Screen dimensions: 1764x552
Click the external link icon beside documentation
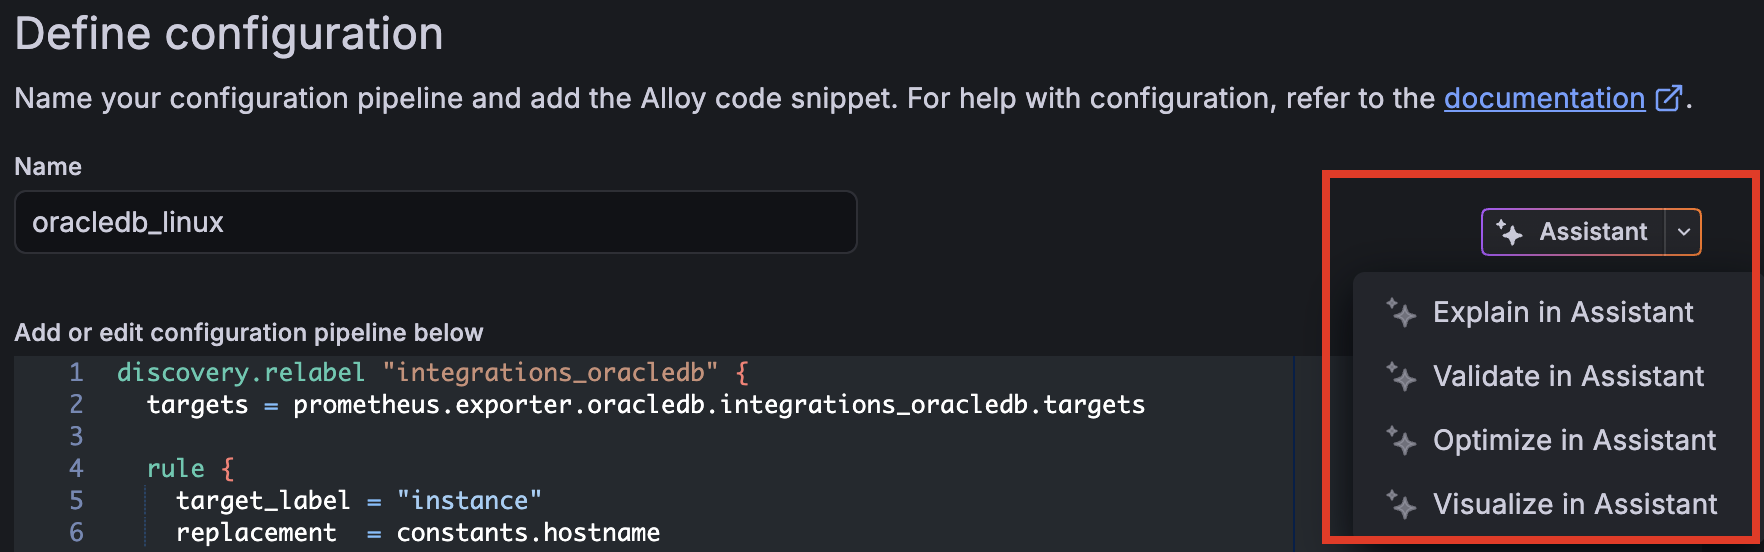[x=1668, y=98]
